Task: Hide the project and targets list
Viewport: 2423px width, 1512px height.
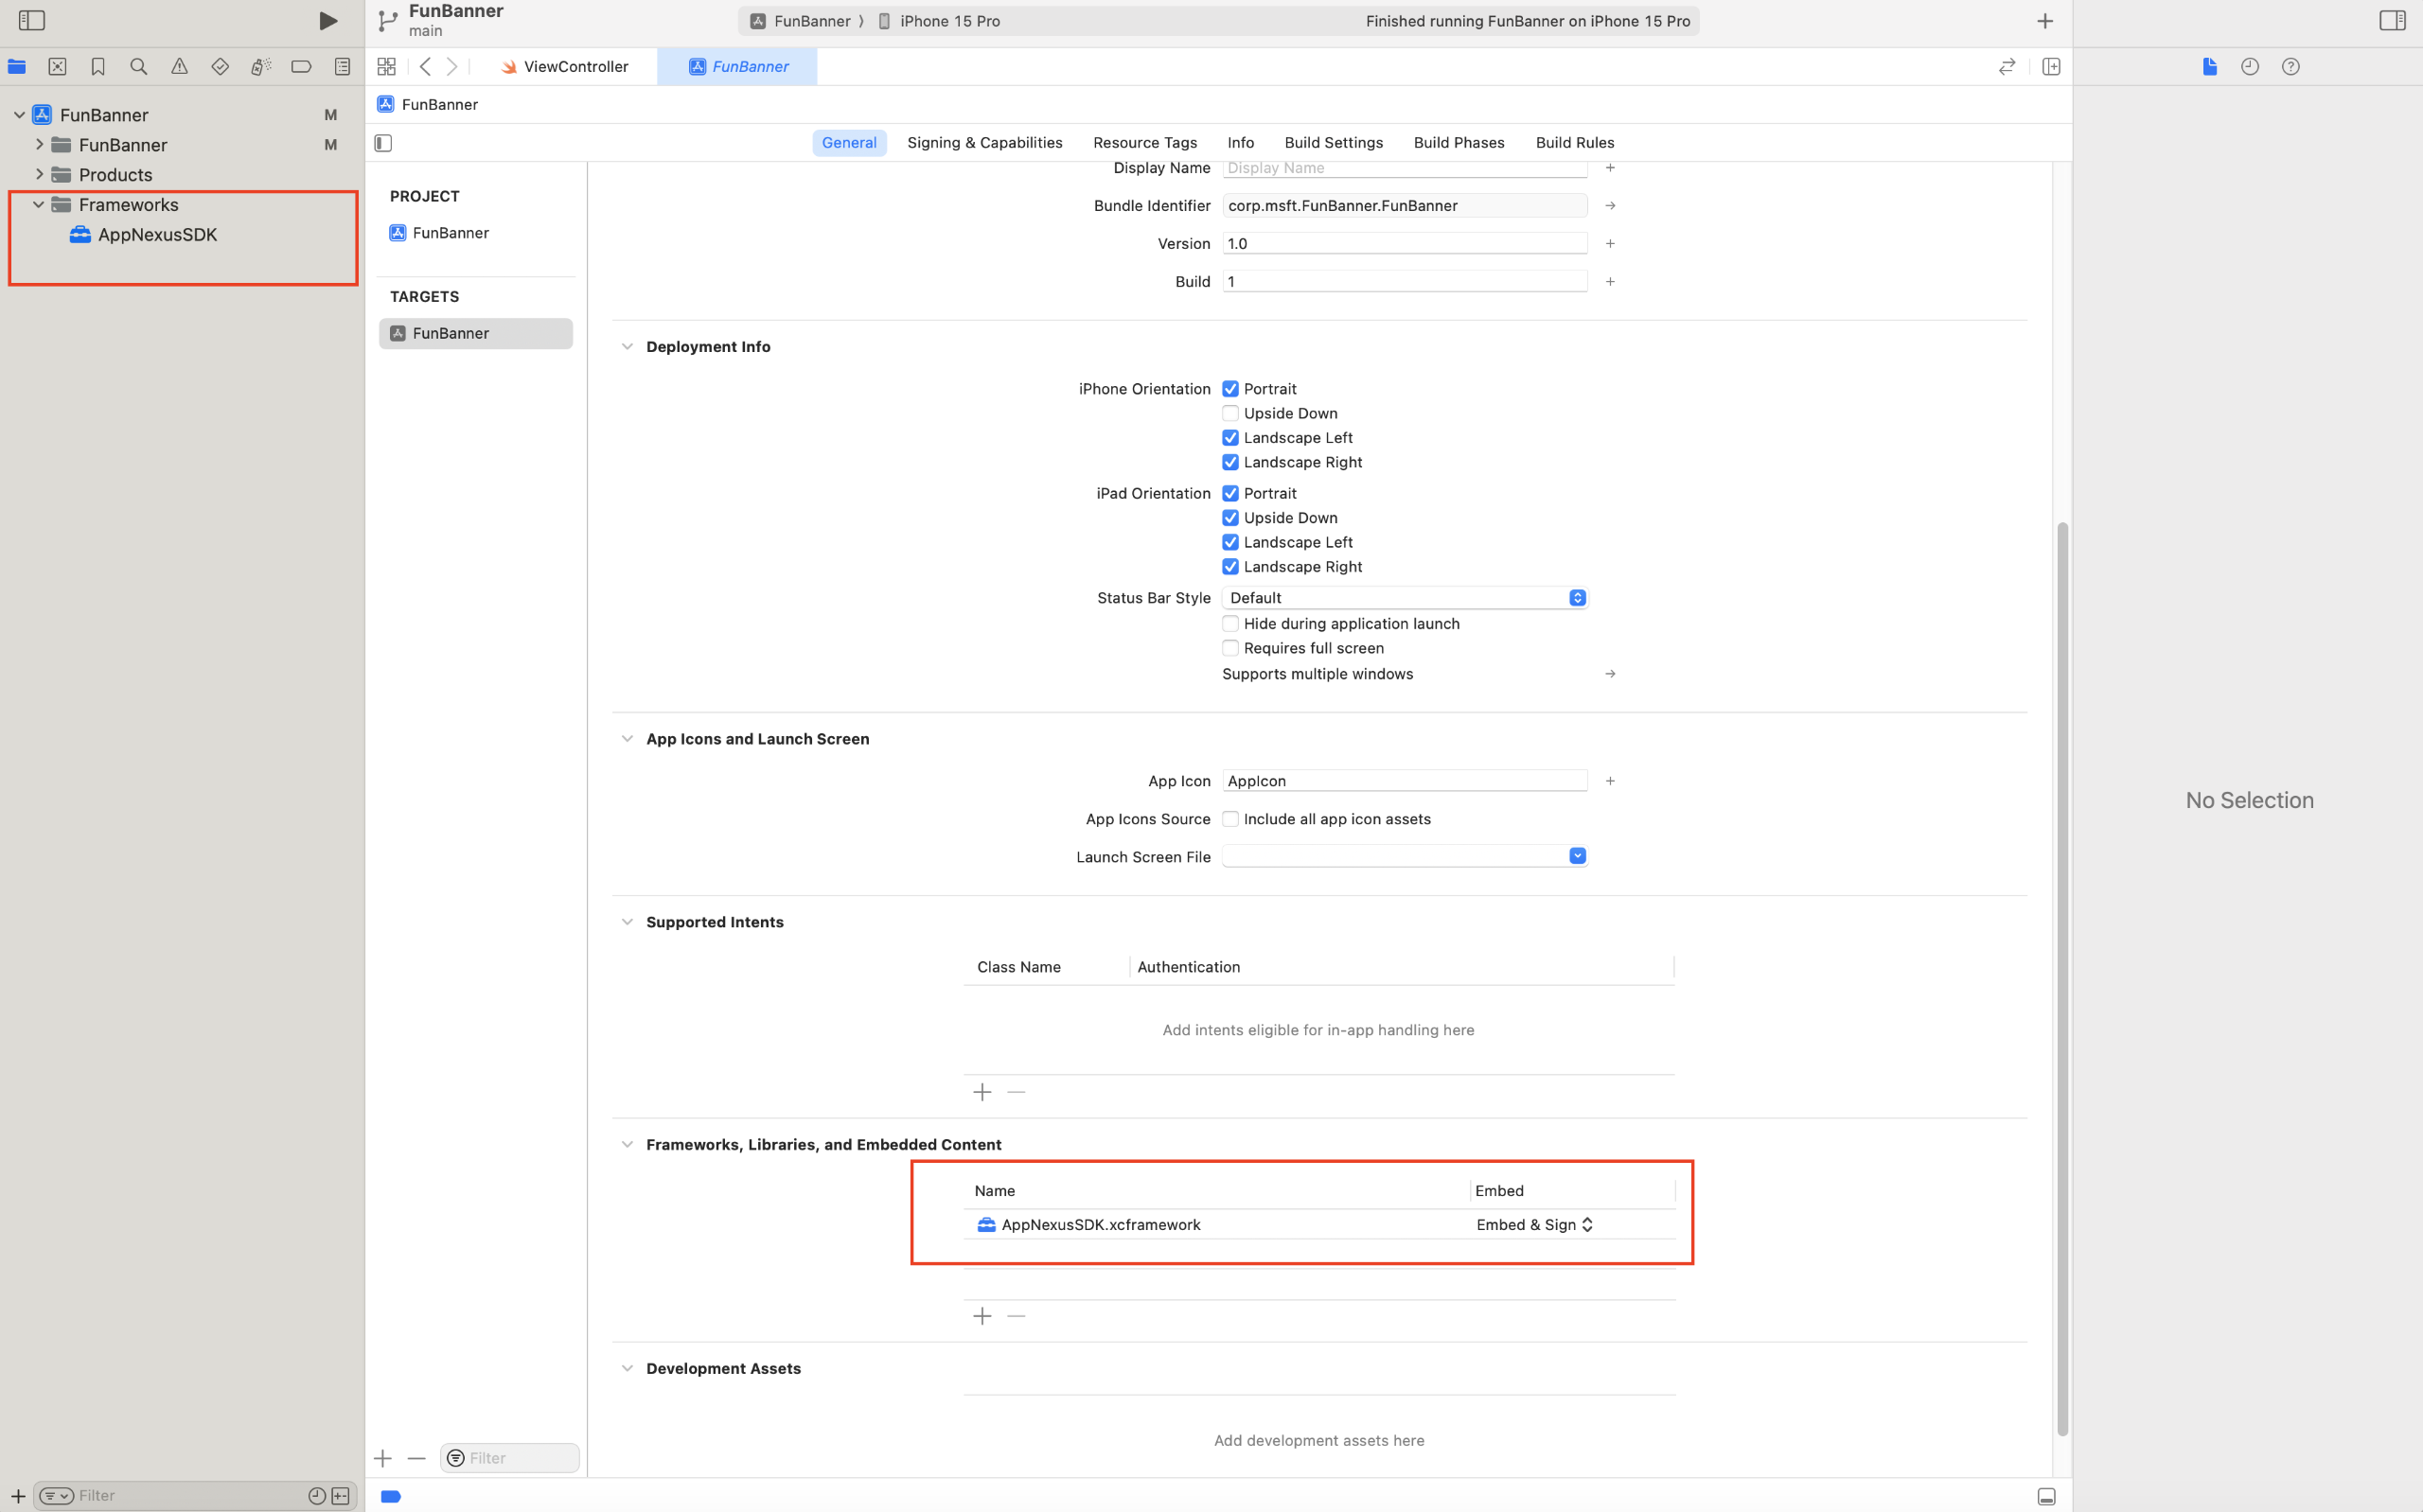Action: click(383, 142)
